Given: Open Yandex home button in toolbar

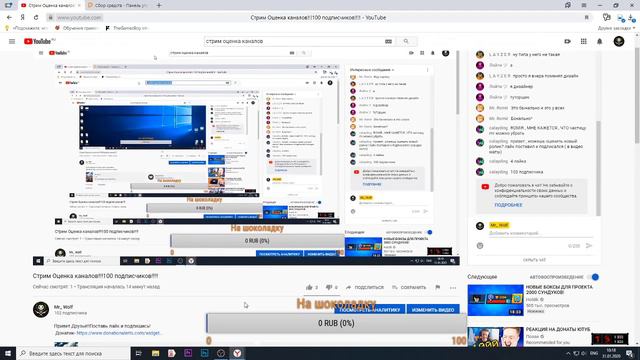Looking at the screenshot, I should [22, 18].
